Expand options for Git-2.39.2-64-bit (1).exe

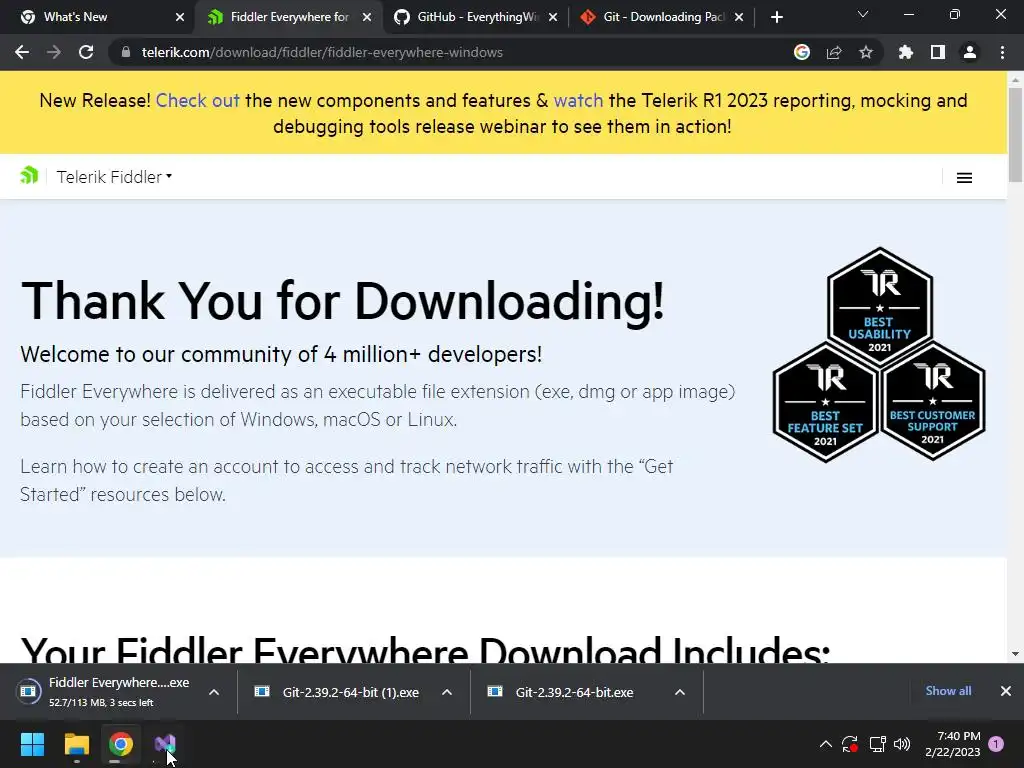point(447,692)
